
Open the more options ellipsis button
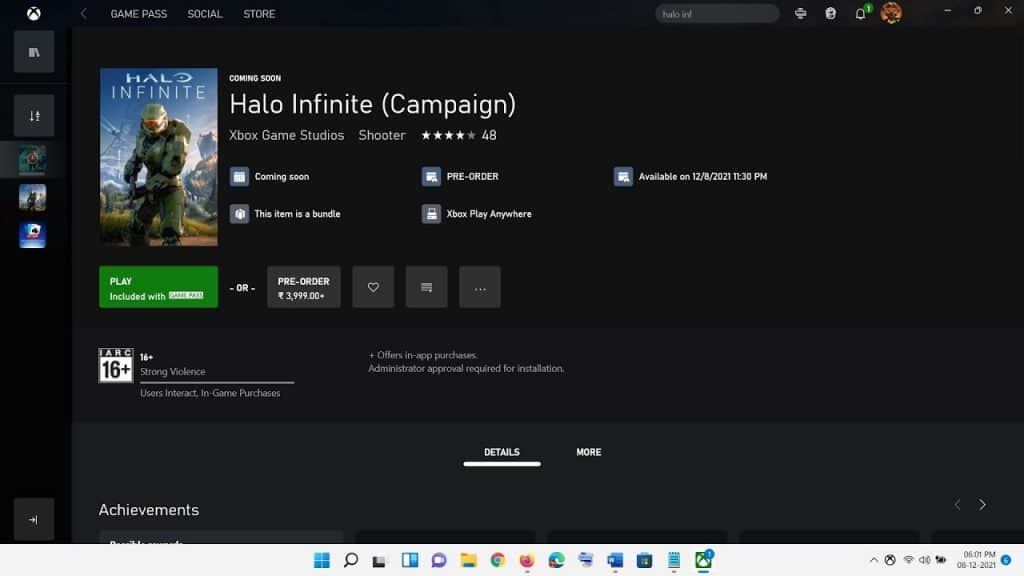point(480,287)
